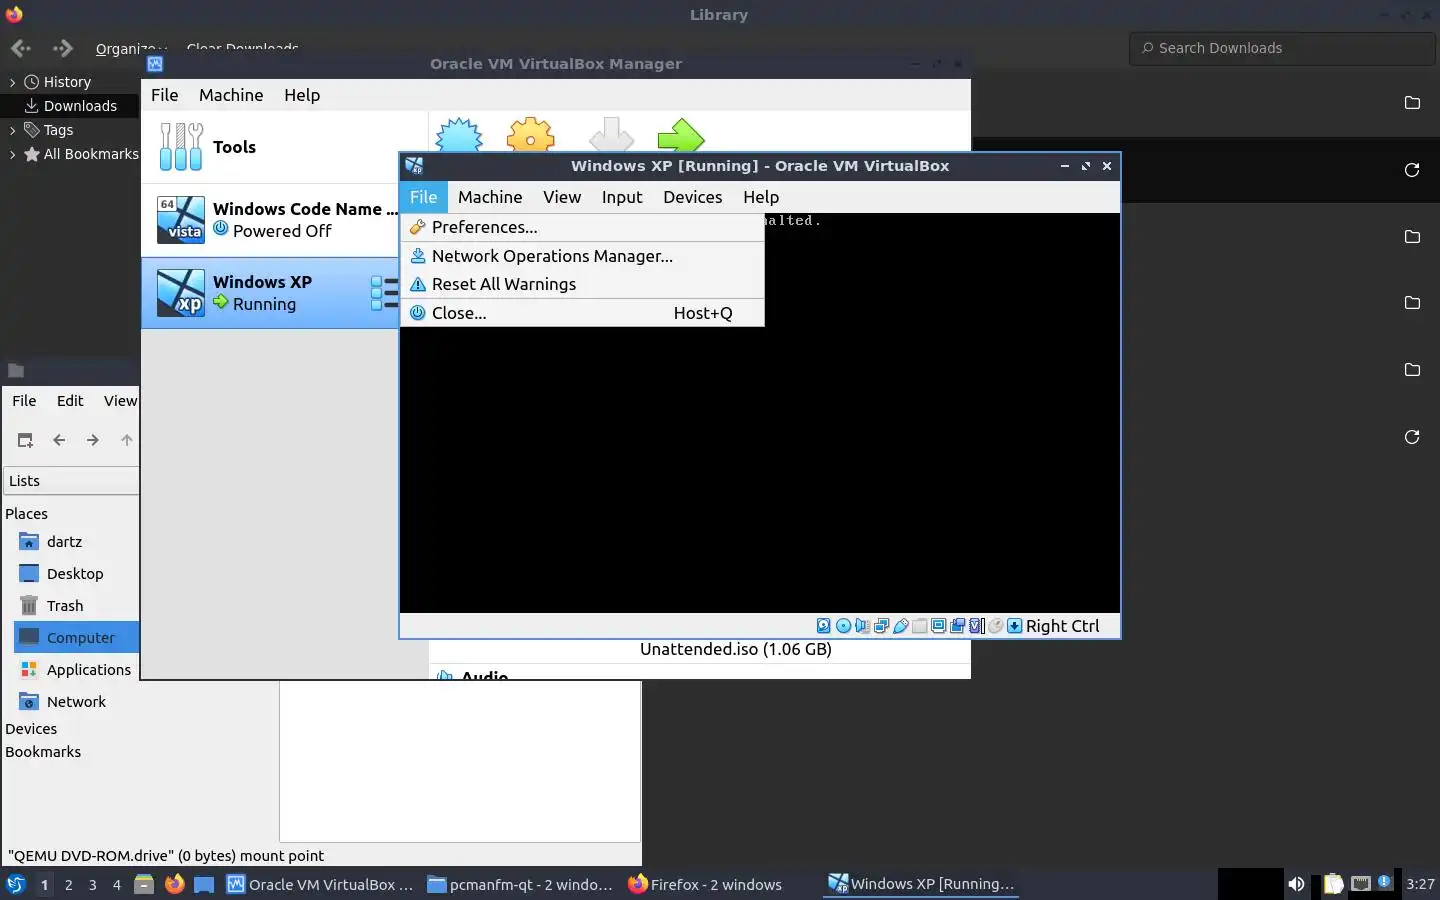Launch Firefox from the panel quick launcher
1440x900 pixels.
click(x=174, y=884)
